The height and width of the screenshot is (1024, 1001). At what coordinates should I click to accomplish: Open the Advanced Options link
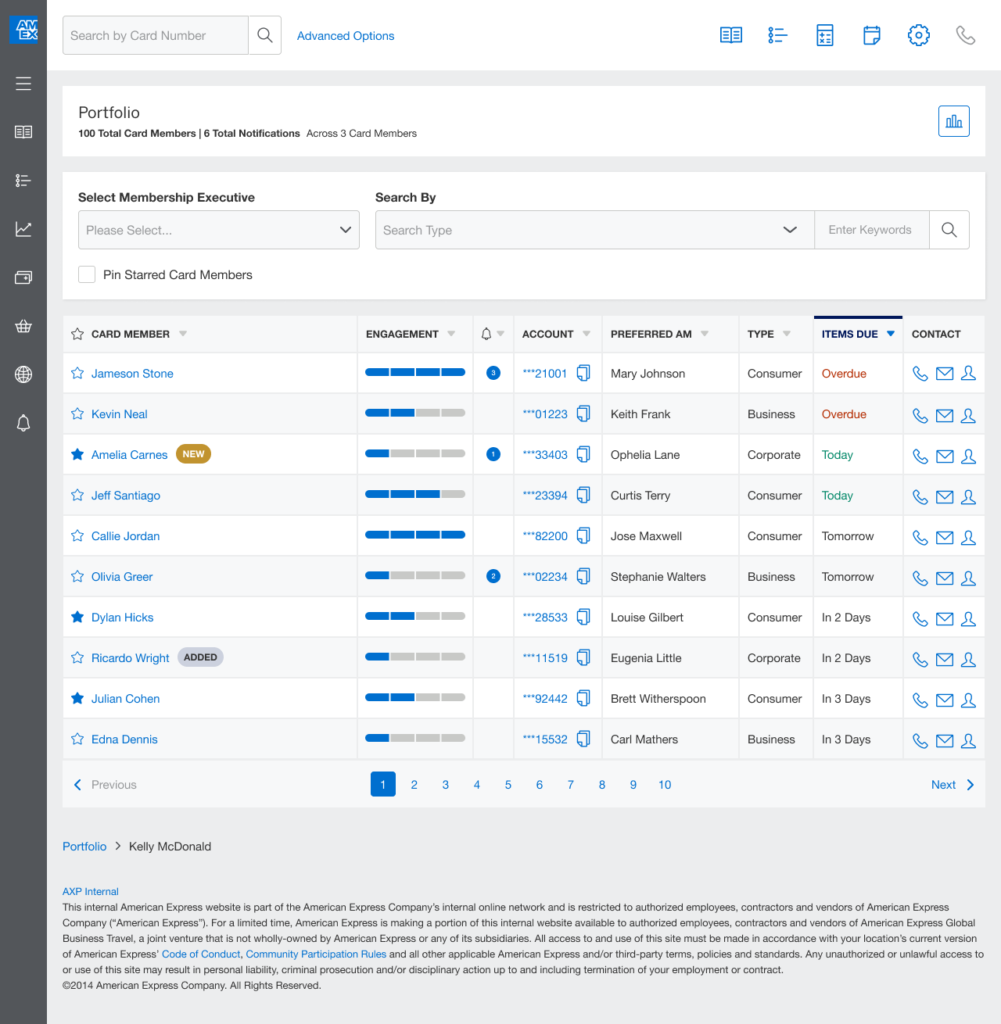345,36
